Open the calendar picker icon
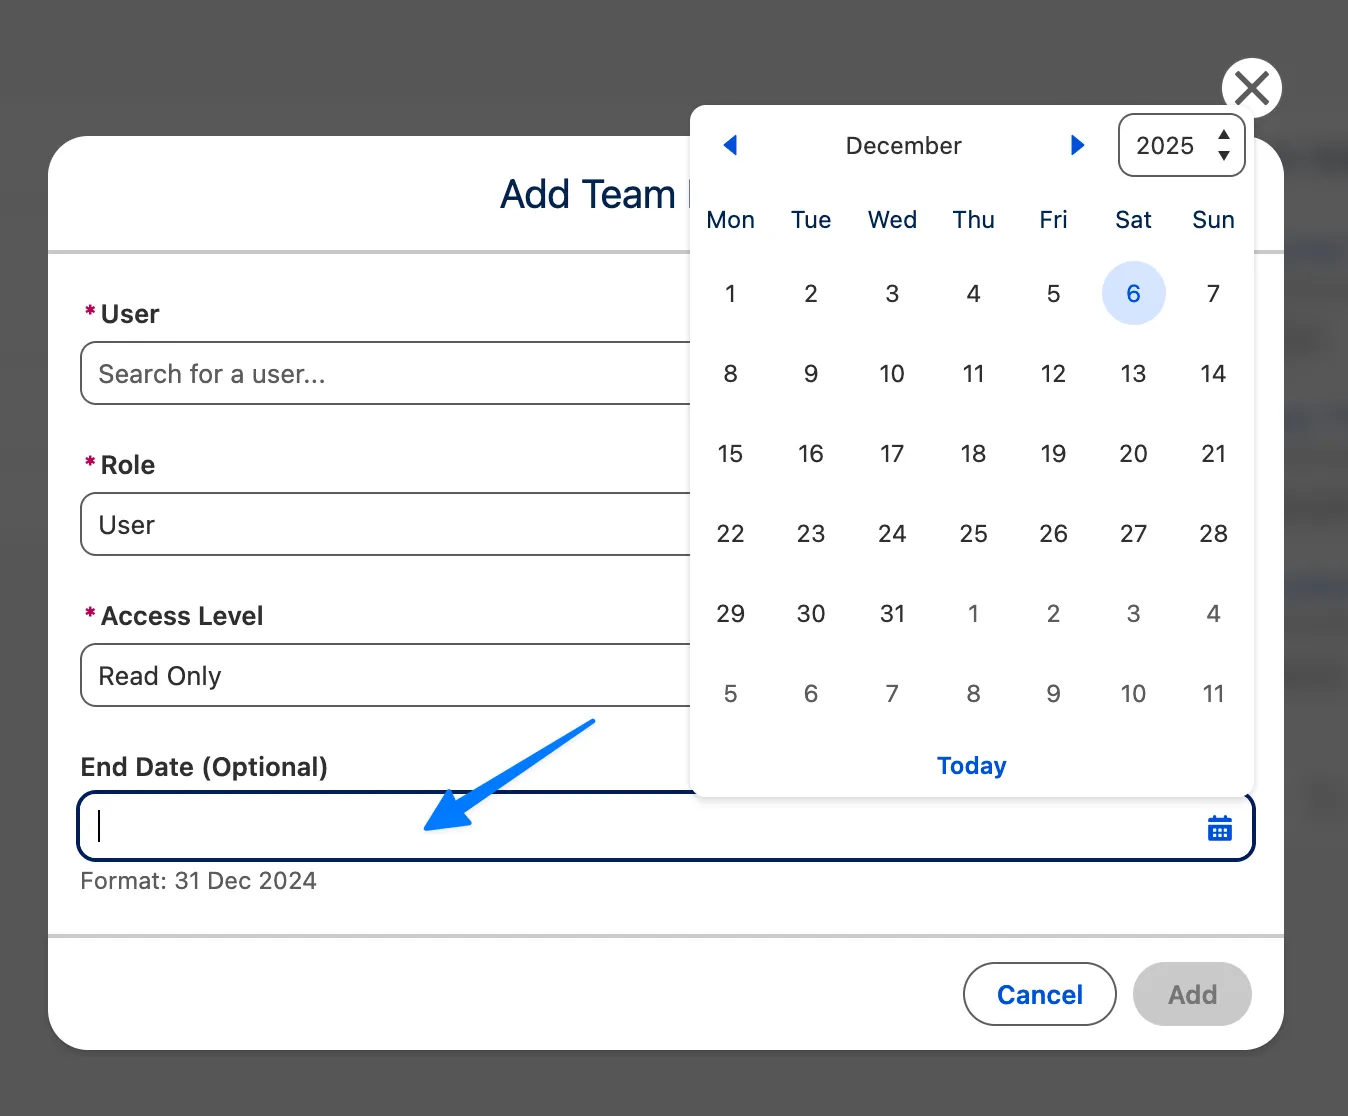Screen dimensions: 1348x1116 [1219, 827]
